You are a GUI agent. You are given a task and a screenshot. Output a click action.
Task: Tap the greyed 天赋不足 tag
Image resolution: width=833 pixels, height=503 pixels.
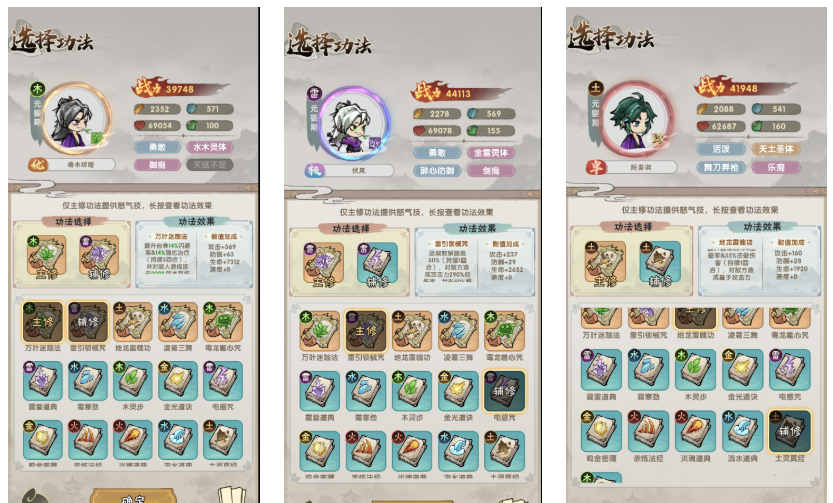click(209, 165)
